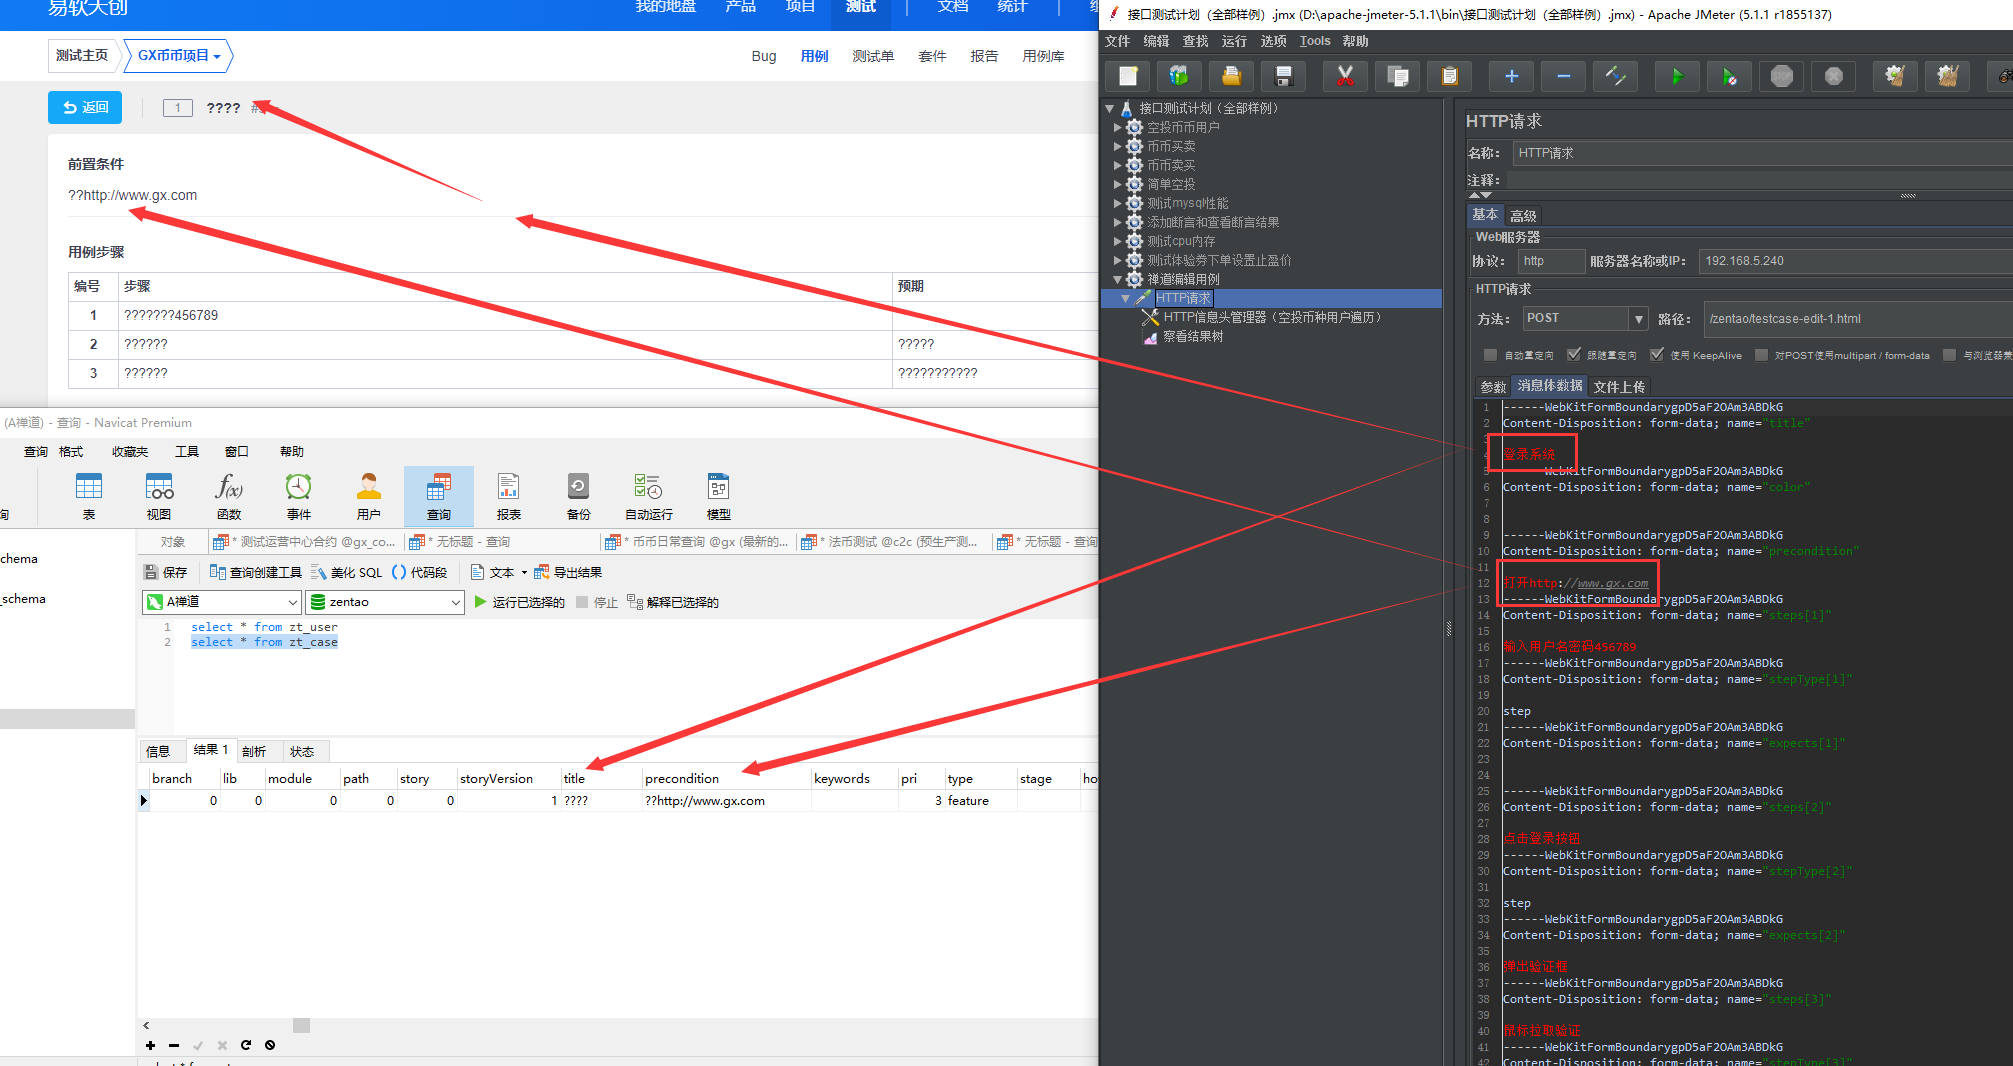The width and height of the screenshot is (2013, 1066).
Task: Open Navicat 事件 (Event) icon
Action: pyautogui.click(x=299, y=496)
